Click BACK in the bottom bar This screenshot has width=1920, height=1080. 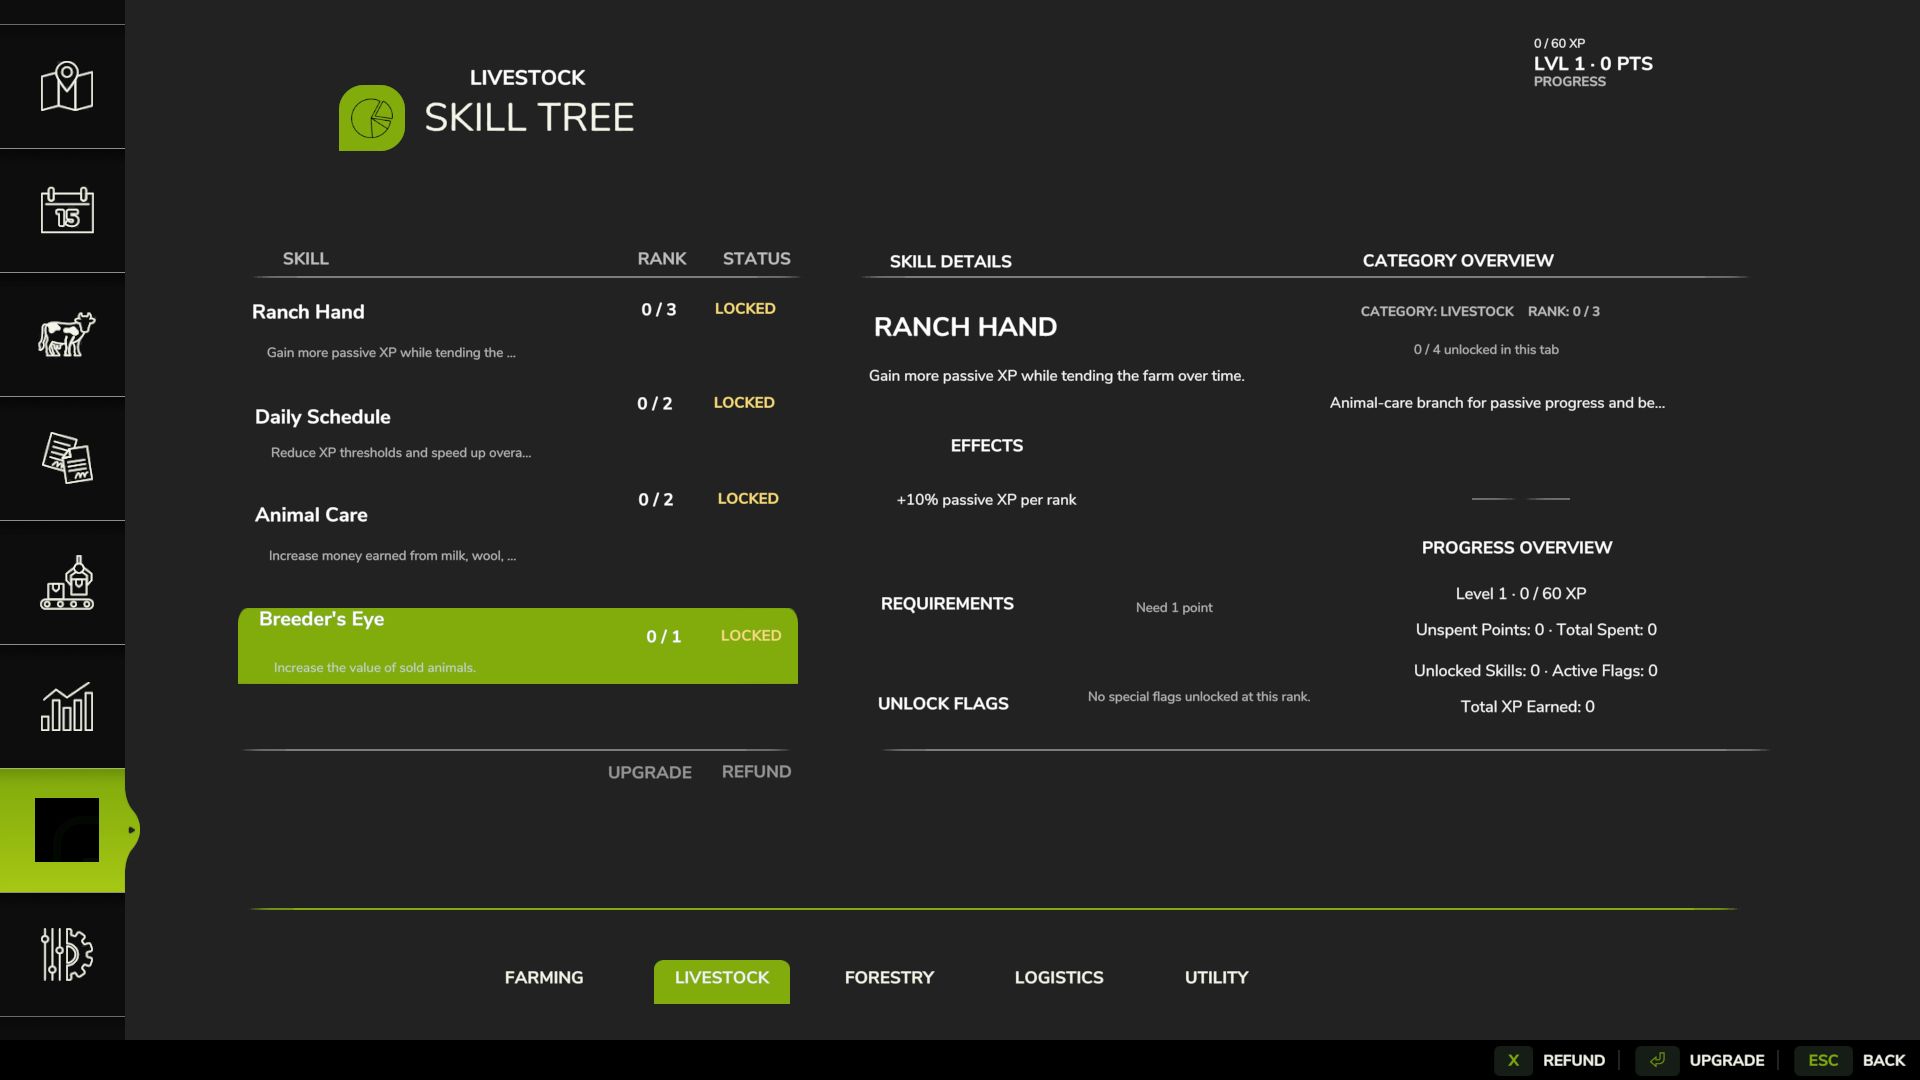[1883, 1059]
